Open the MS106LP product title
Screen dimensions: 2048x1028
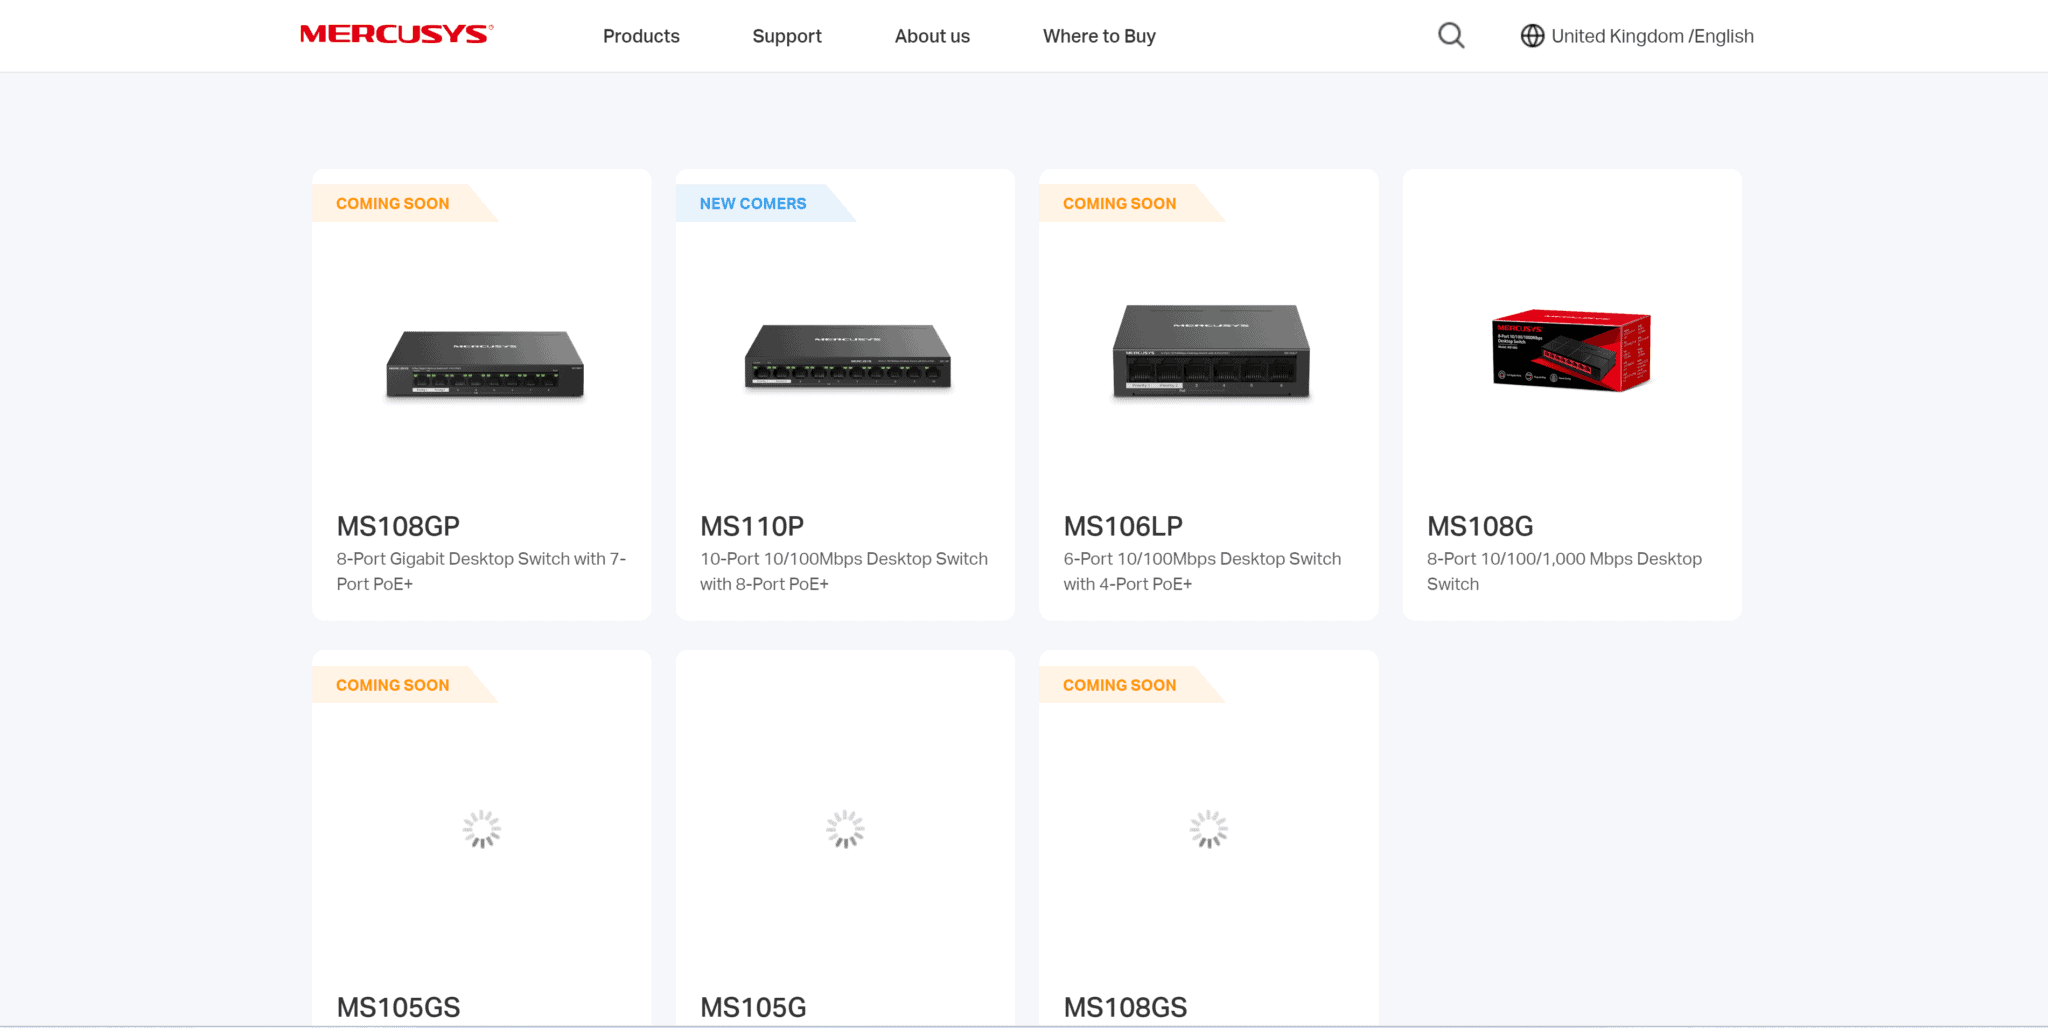click(1123, 526)
